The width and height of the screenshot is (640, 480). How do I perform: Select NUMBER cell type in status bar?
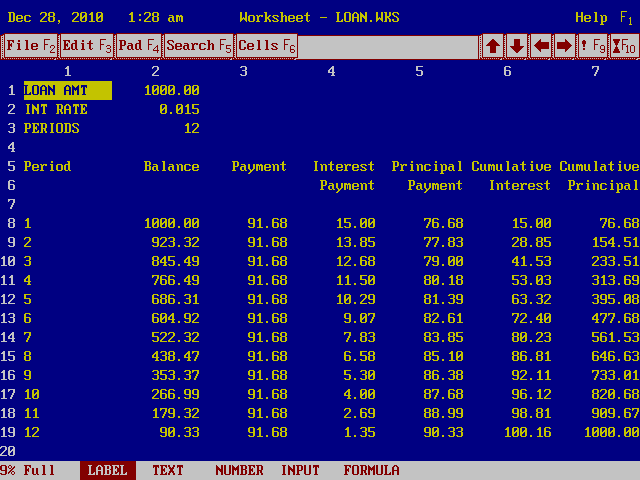240,471
